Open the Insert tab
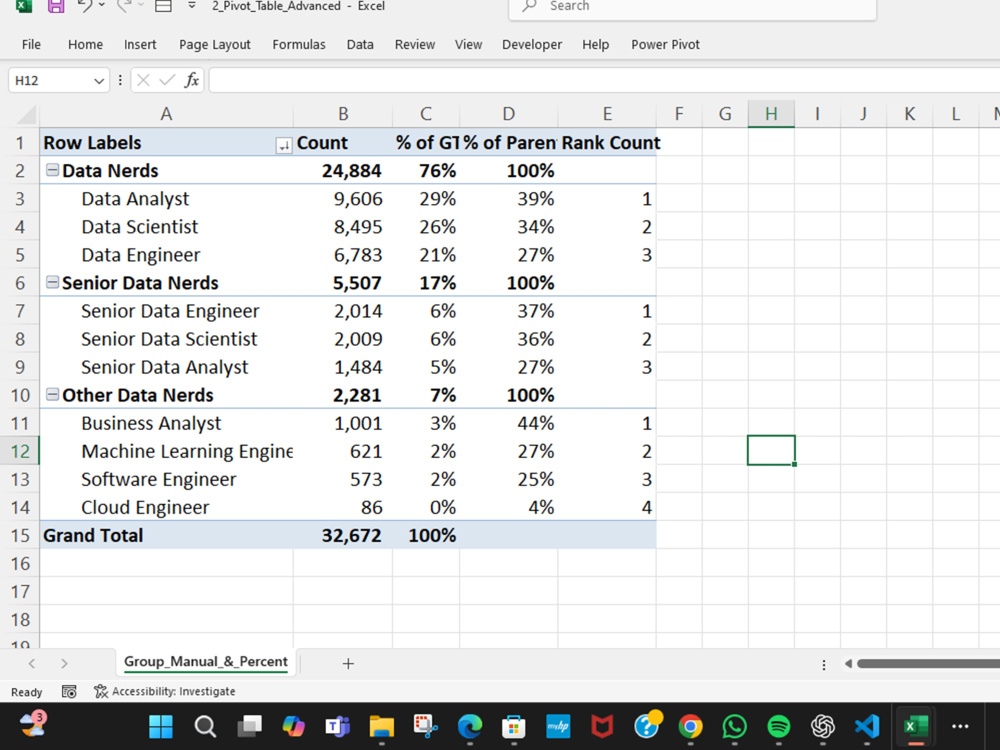This screenshot has width=1000, height=750. click(140, 45)
